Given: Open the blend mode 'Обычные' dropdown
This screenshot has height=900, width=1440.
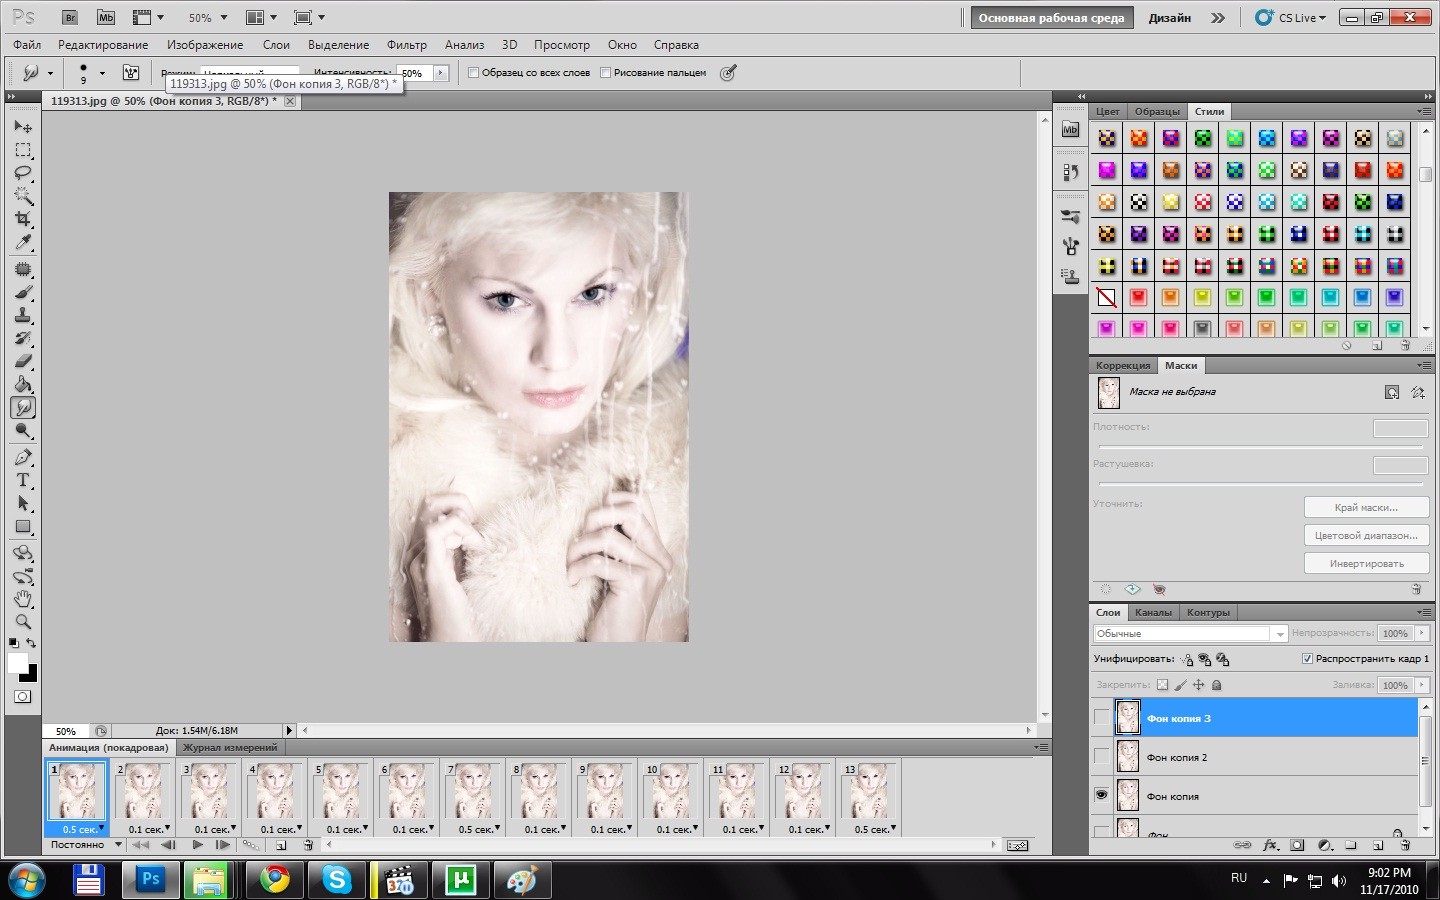Looking at the screenshot, I should pos(1190,633).
